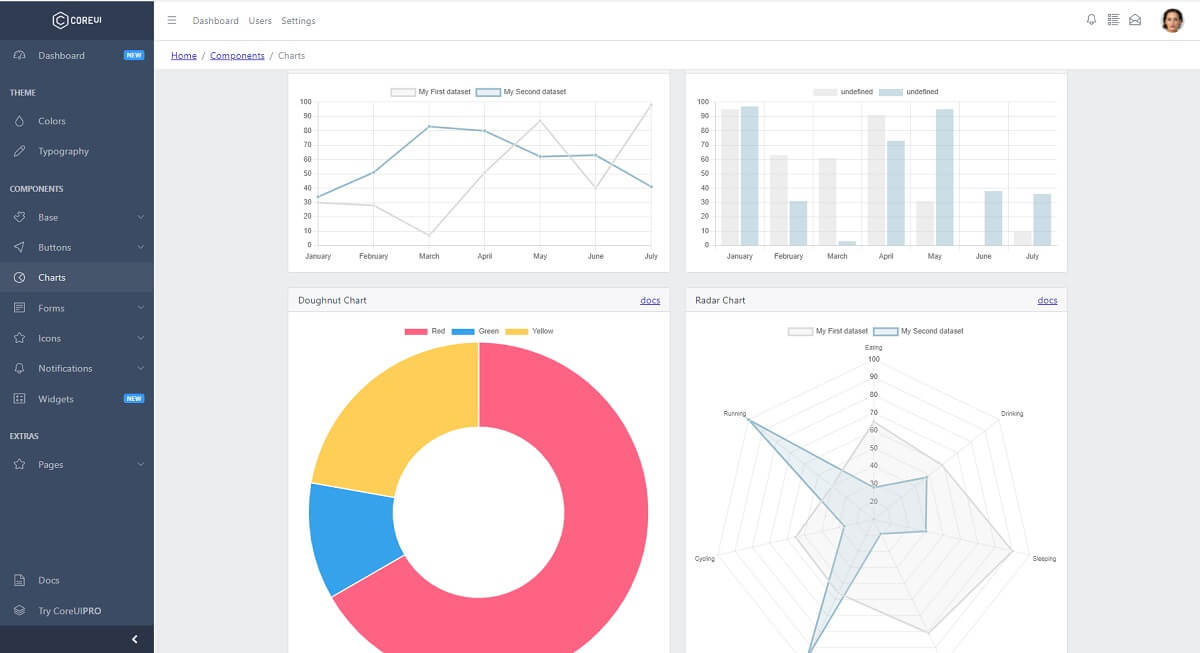Open the Radar Chart docs link
The height and width of the screenshot is (653, 1200).
pos(1047,300)
